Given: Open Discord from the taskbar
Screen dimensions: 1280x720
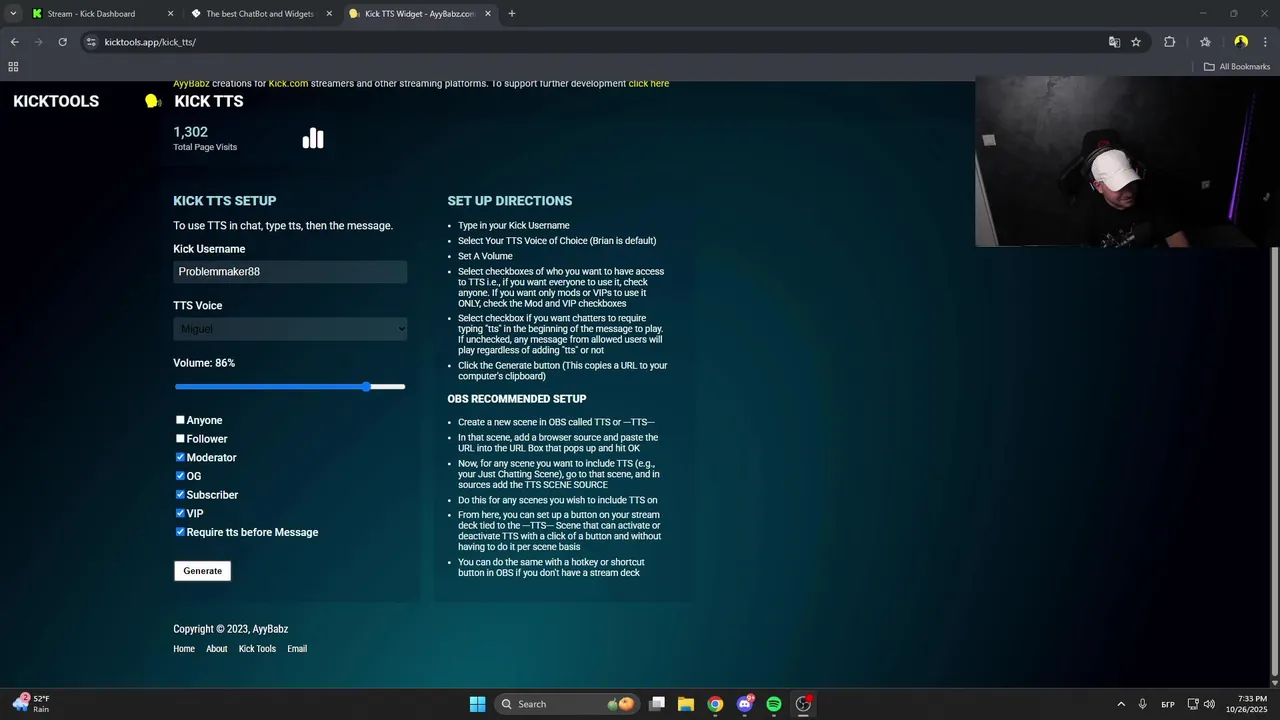Looking at the screenshot, I should 744,704.
